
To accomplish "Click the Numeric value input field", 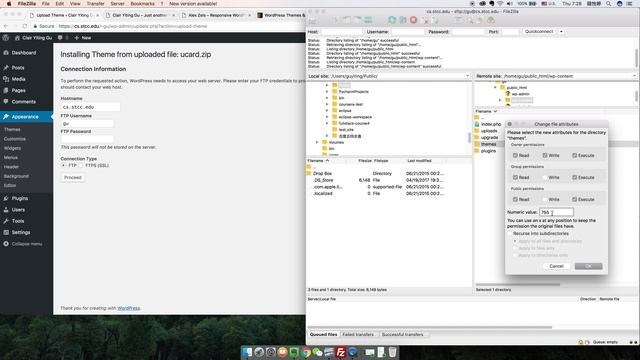I will point(556,212).
